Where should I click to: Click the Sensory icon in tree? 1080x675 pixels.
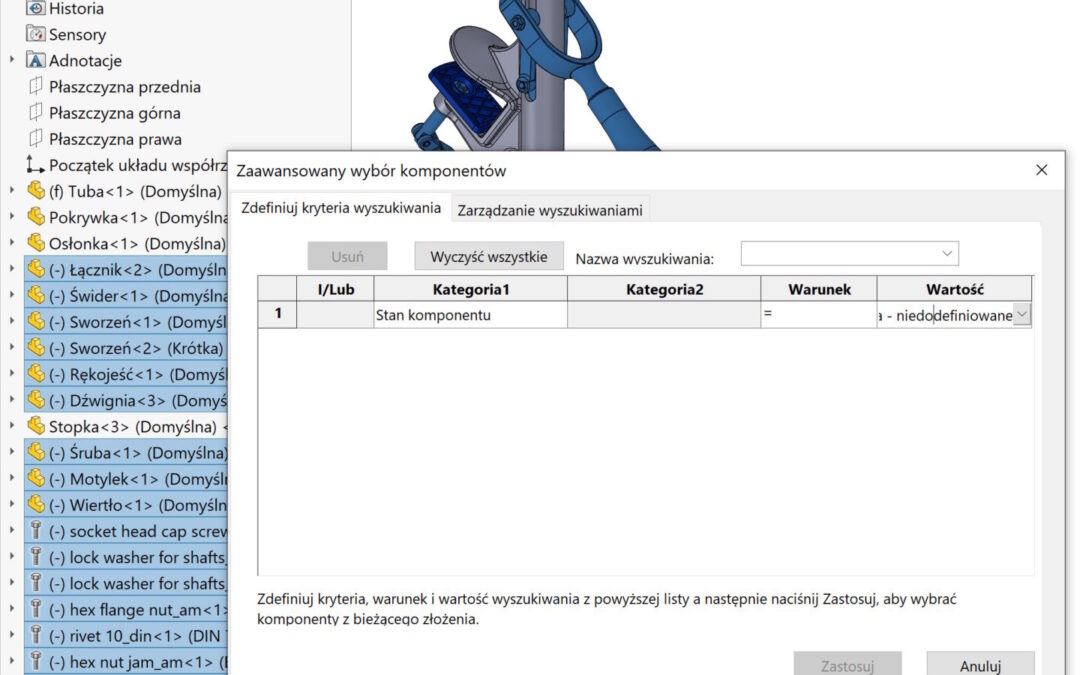pyautogui.click(x=36, y=34)
